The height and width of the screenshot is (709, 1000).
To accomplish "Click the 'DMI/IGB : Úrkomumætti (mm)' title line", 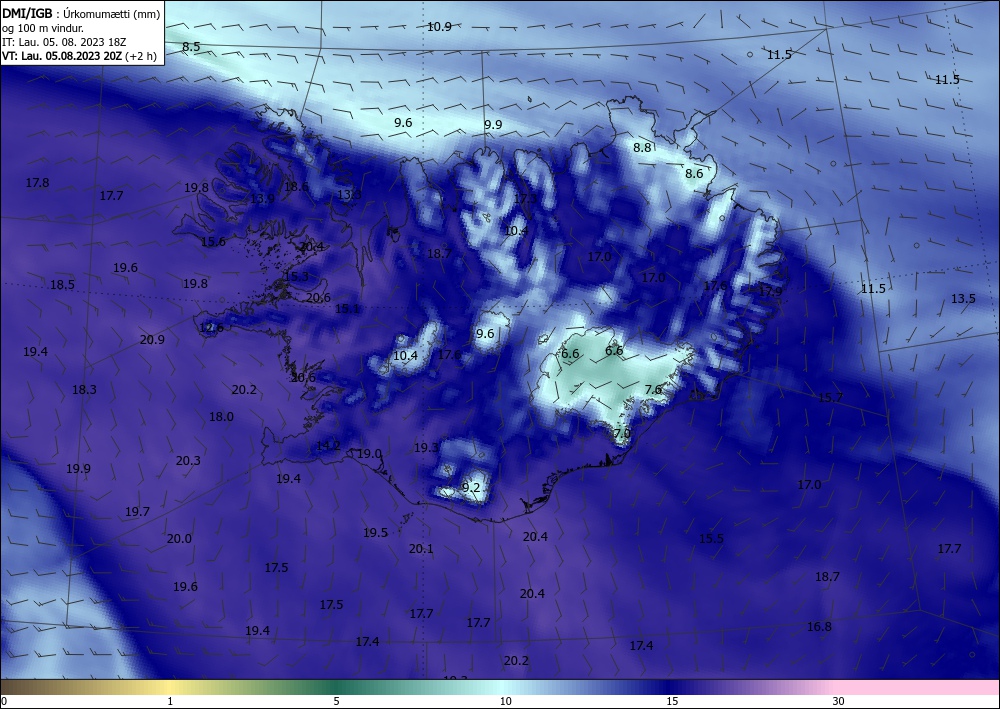I will click(x=82, y=13).
